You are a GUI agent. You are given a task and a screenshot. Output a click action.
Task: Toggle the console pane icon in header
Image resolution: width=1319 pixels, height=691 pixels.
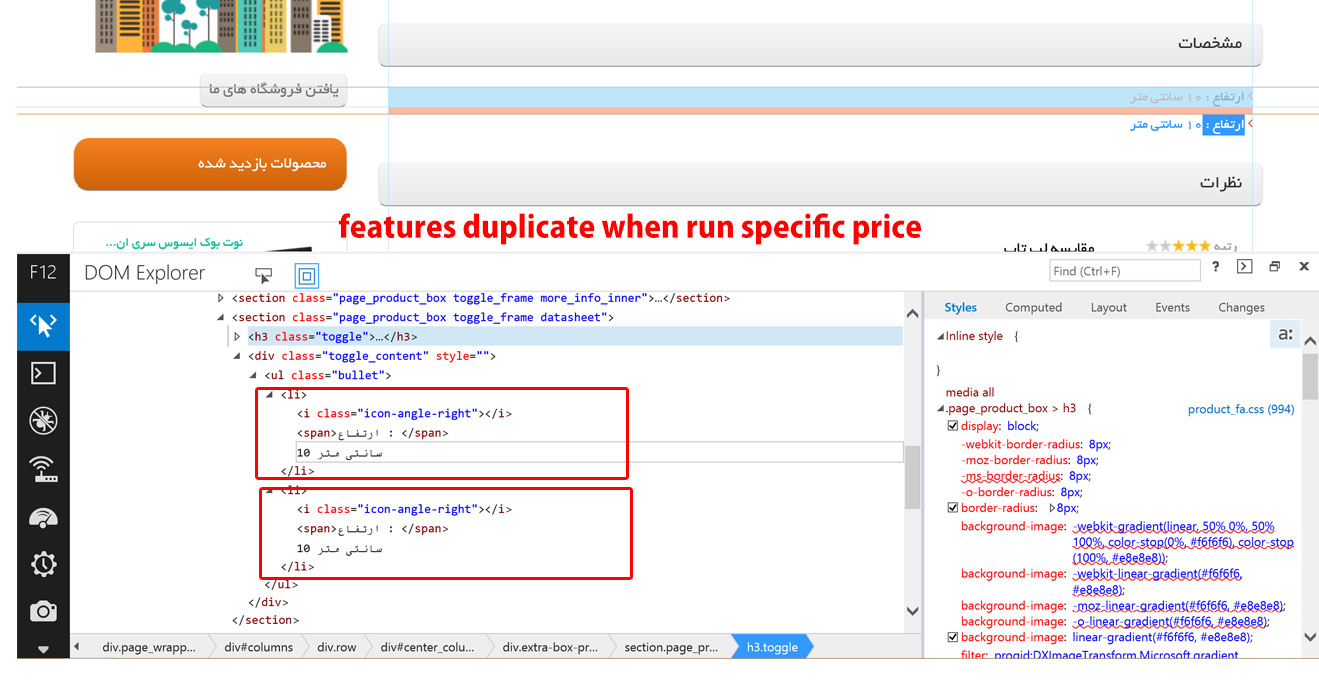click(x=1244, y=267)
